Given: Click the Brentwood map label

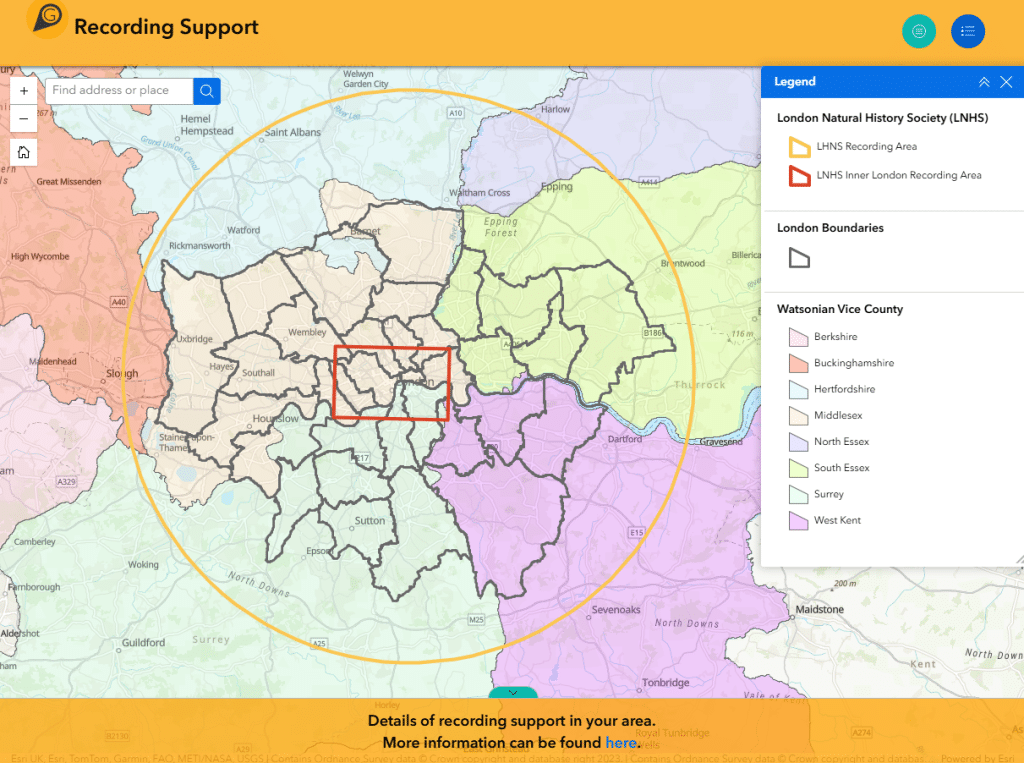Looking at the screenshot, I should [x=682, y=263].
